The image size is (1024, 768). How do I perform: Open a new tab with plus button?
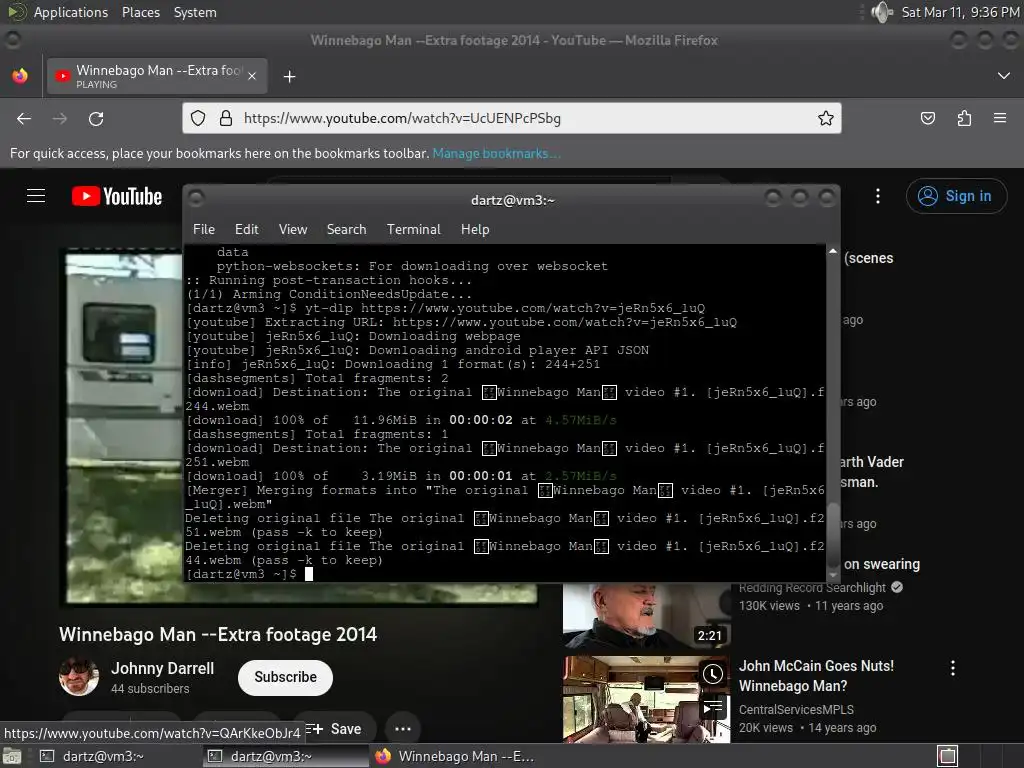[289, 76]
